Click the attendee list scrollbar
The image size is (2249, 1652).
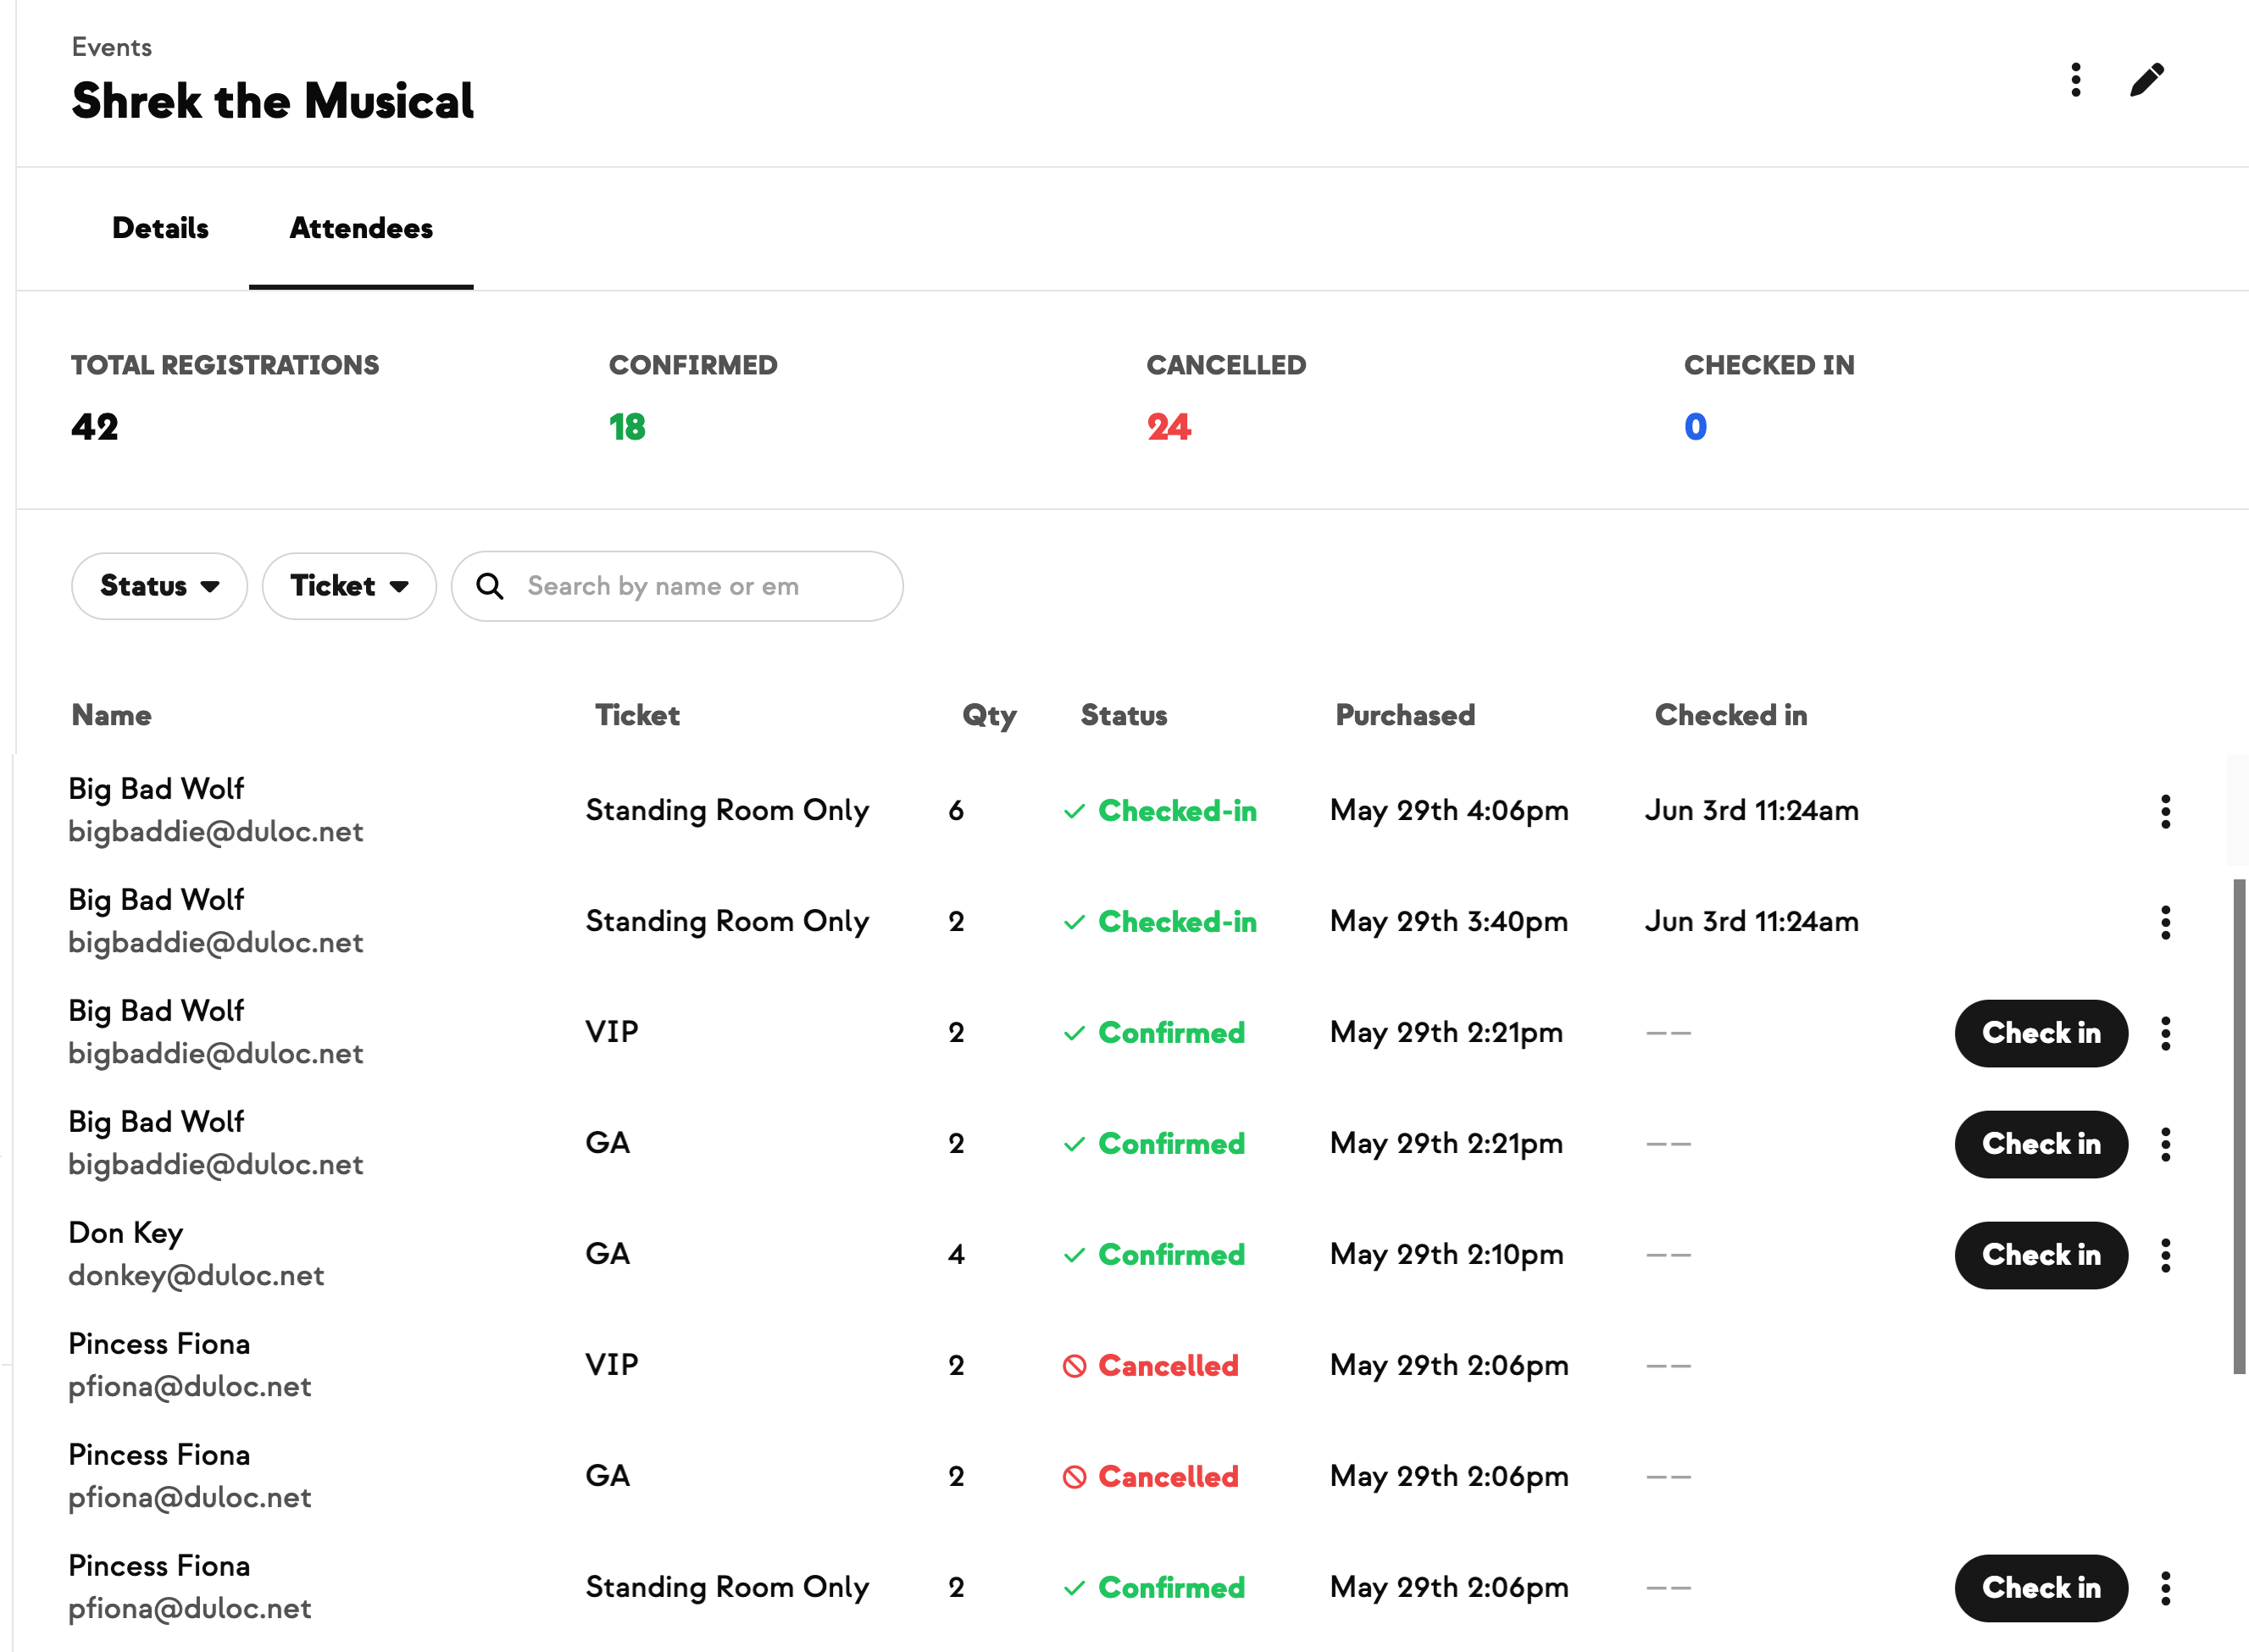[x=2239, y=1127]
